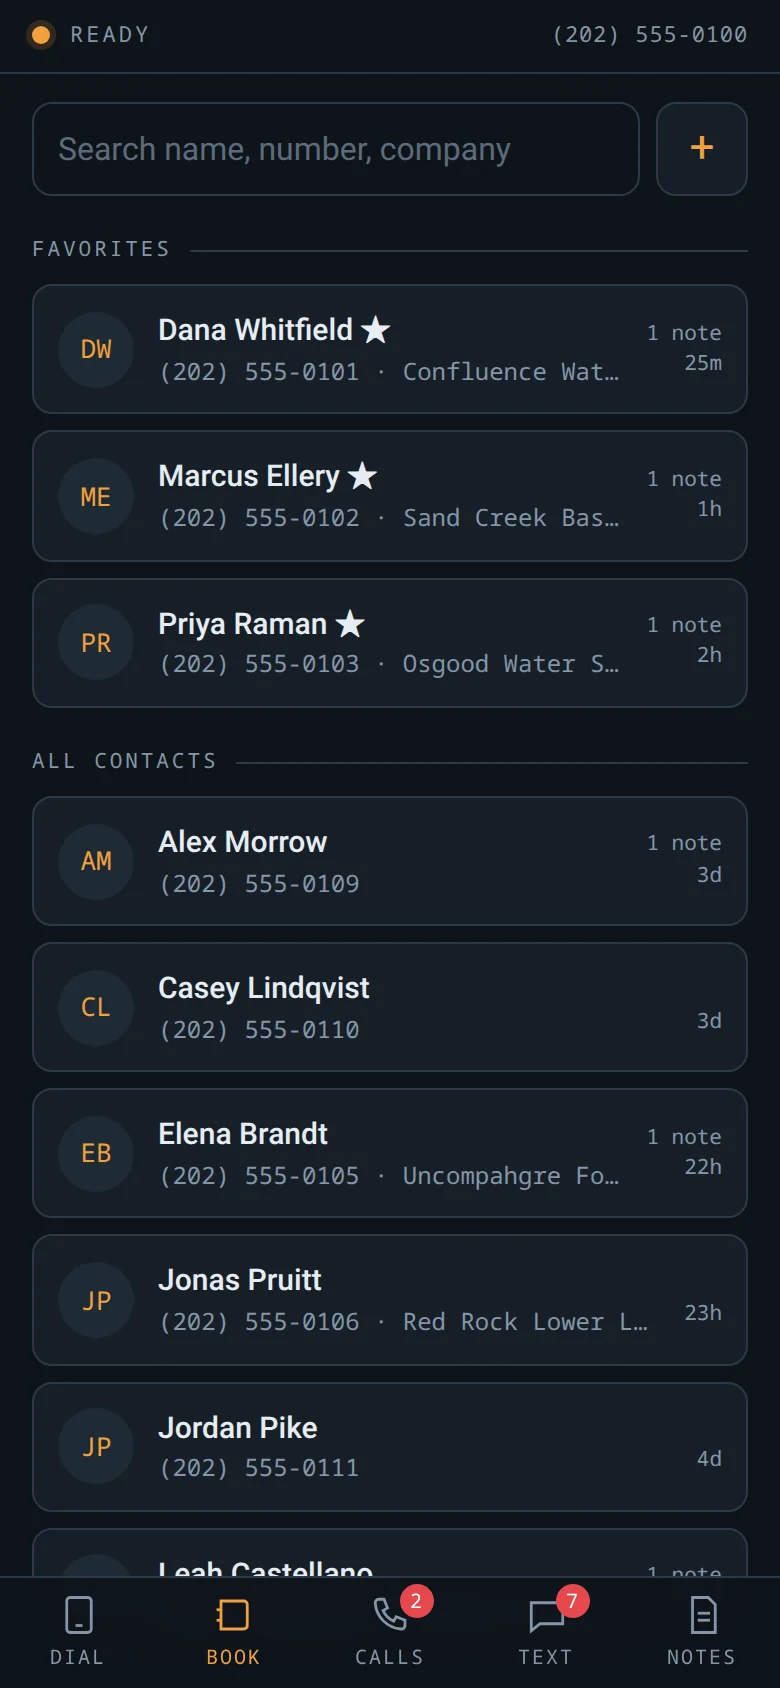Click the DW avatar for Dana Whitfield
The height and width of the screenshot is (1688, 780).
pos(96,349)
